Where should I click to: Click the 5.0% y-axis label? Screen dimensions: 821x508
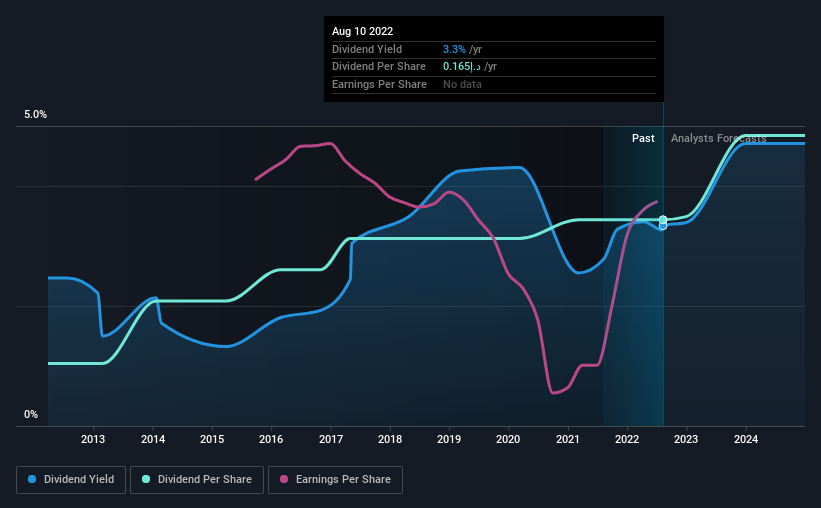[x=35, y=114]
